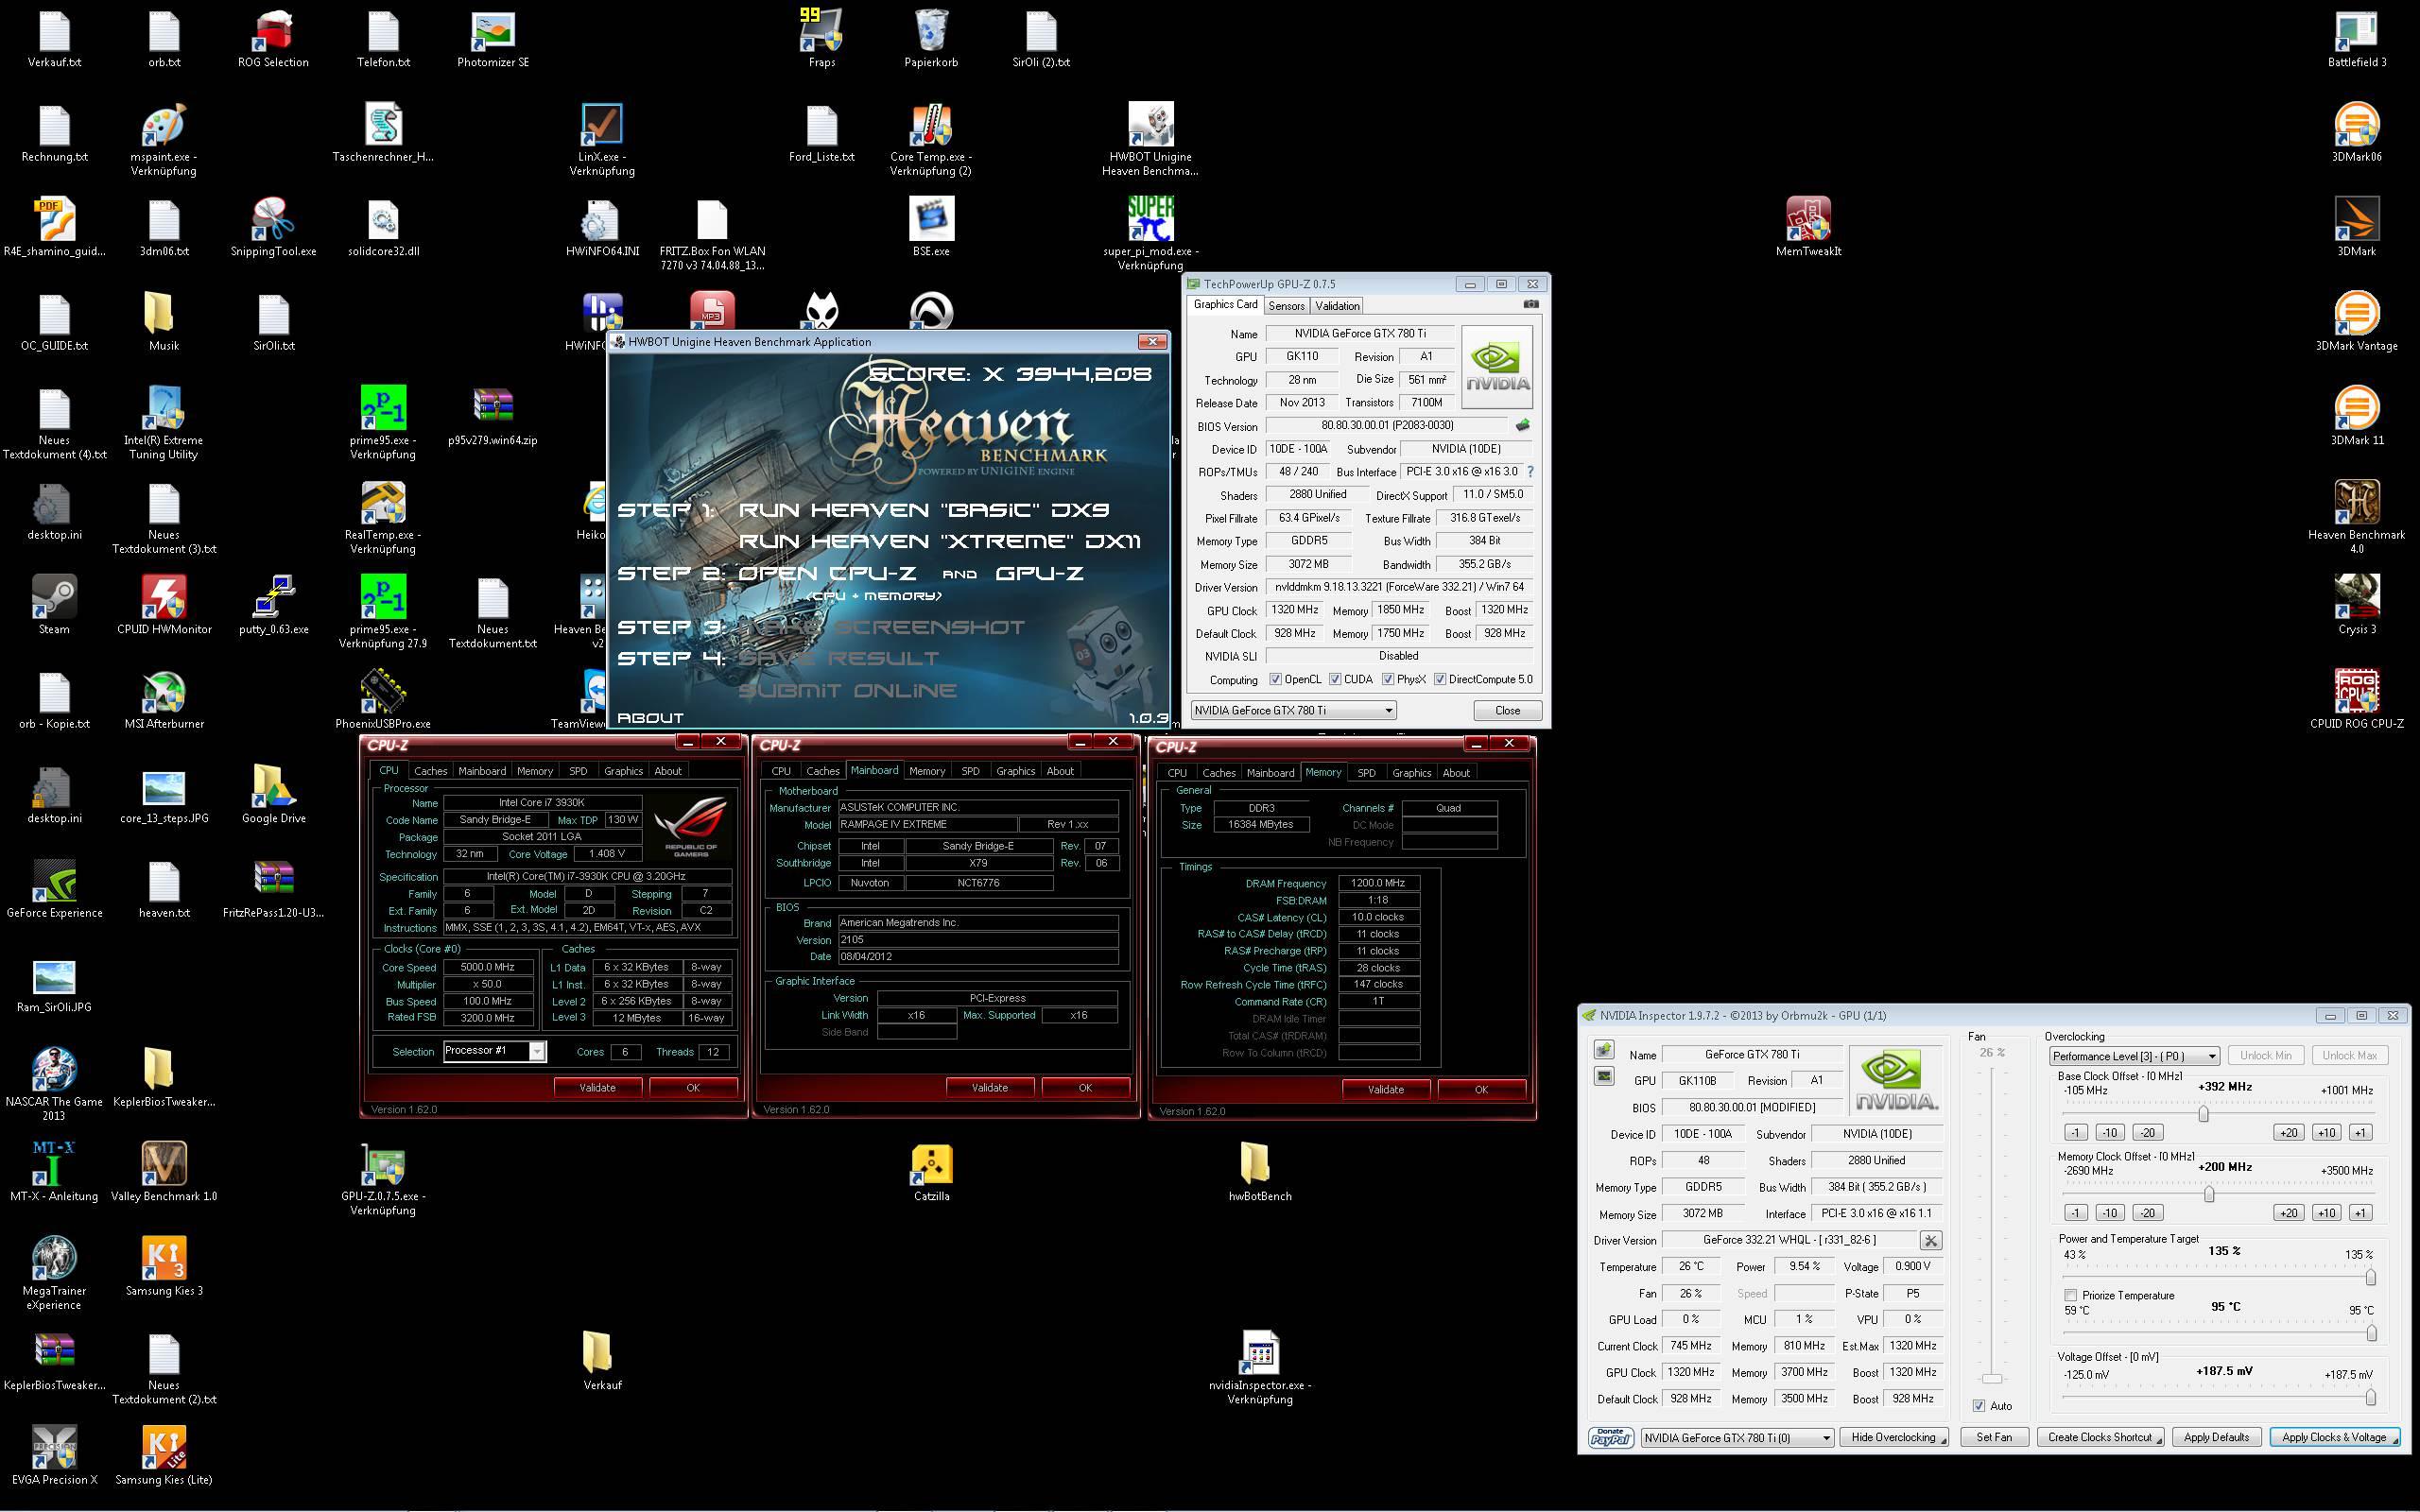Click the -10 button under Memory Clock Offset
The height and width of the screenshot is (1512, 2420).
point(2109,1213)
